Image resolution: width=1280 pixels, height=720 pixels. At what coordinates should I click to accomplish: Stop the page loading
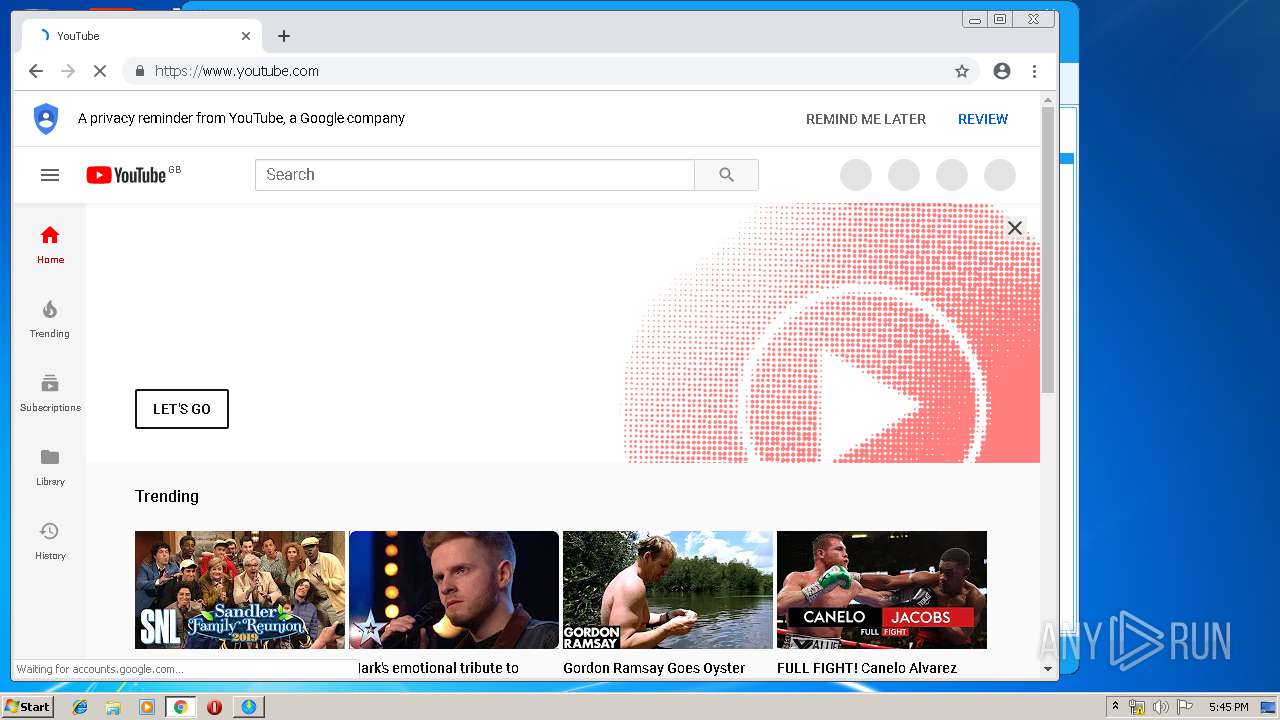[x=100, y=71]
